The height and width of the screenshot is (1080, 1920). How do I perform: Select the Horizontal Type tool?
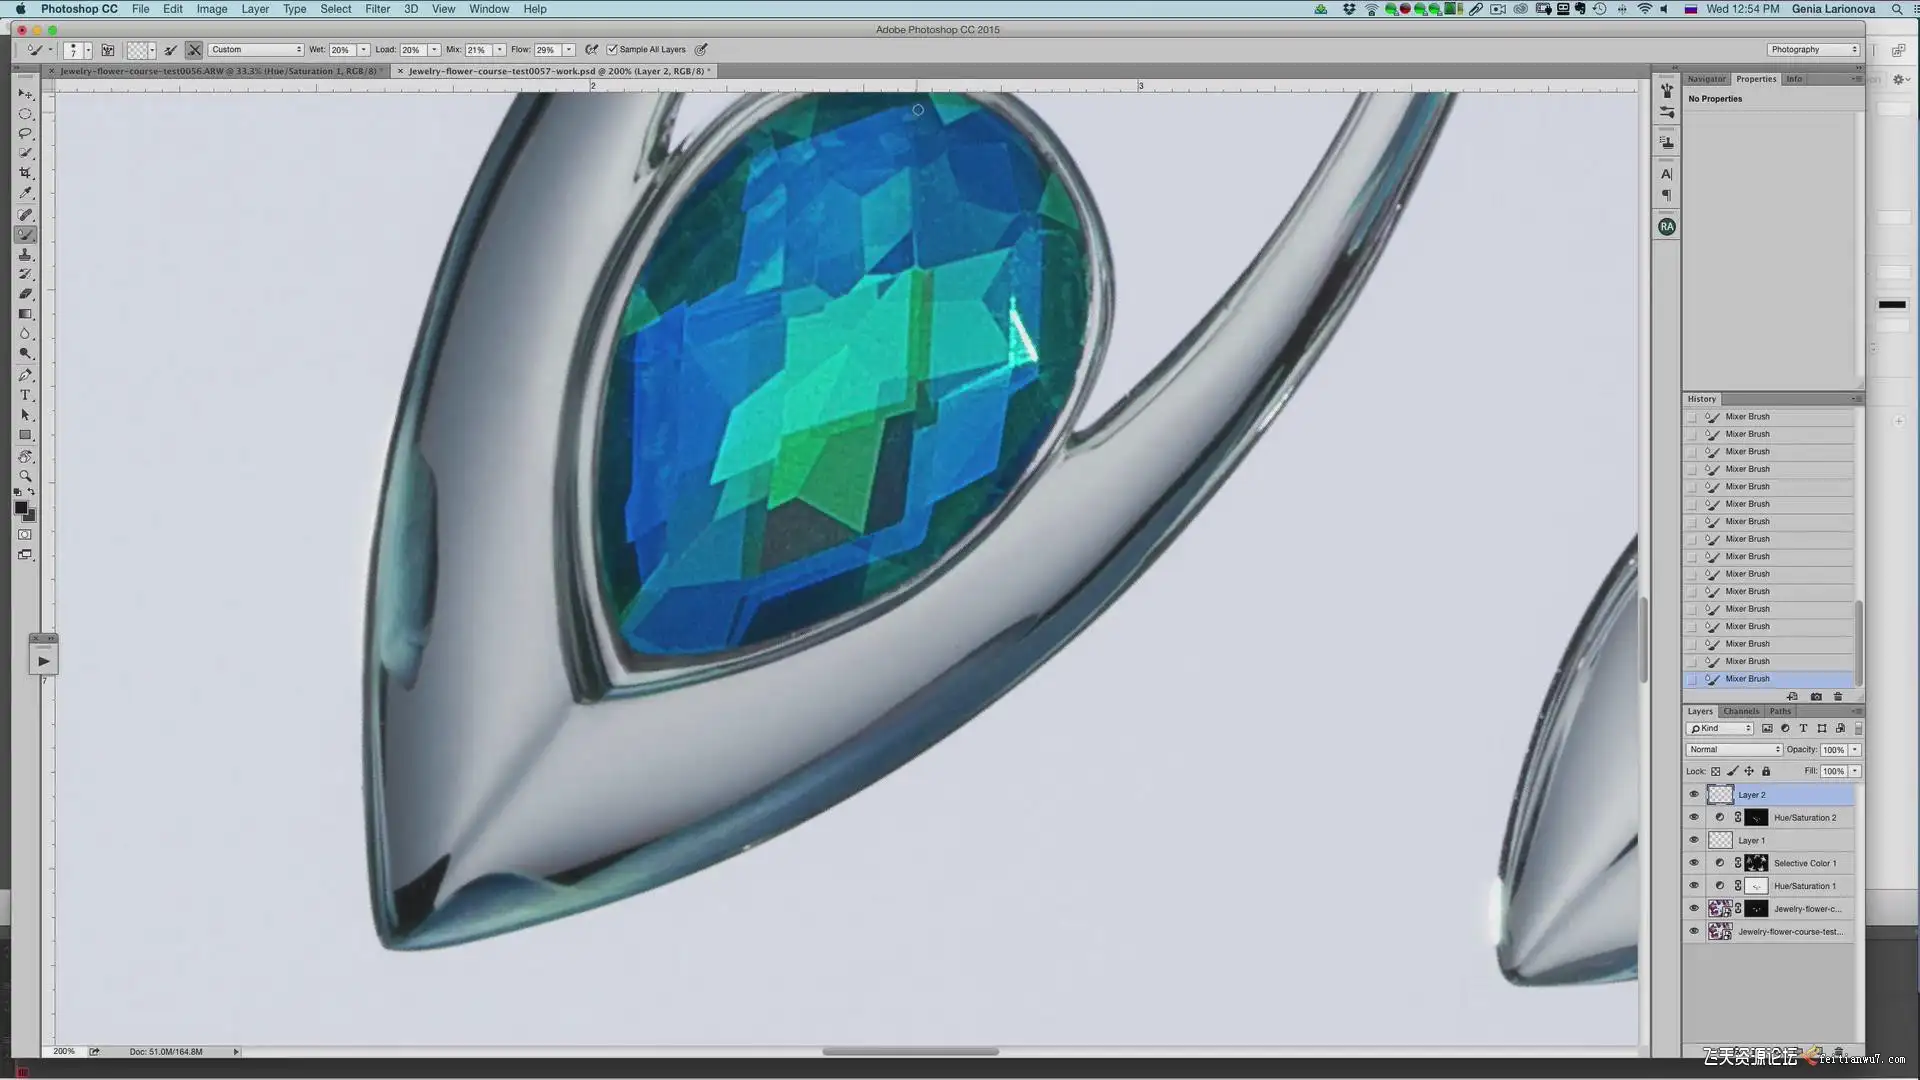tap(25, 395)
